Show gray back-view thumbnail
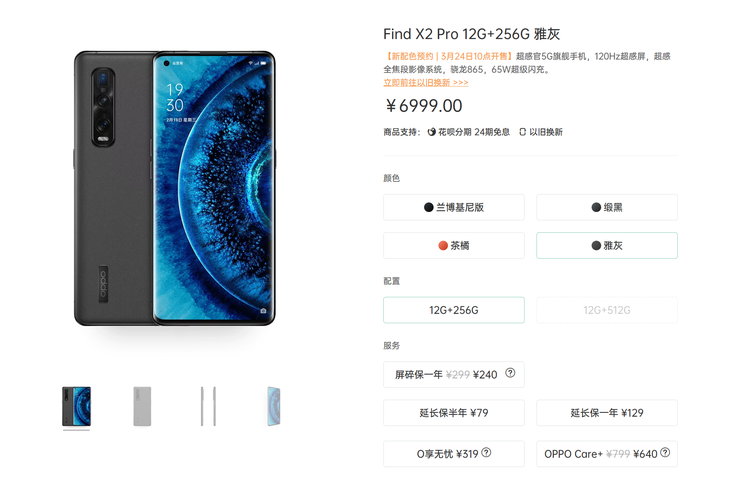Screen dimensions: 730x481 (x=142, y=406)
